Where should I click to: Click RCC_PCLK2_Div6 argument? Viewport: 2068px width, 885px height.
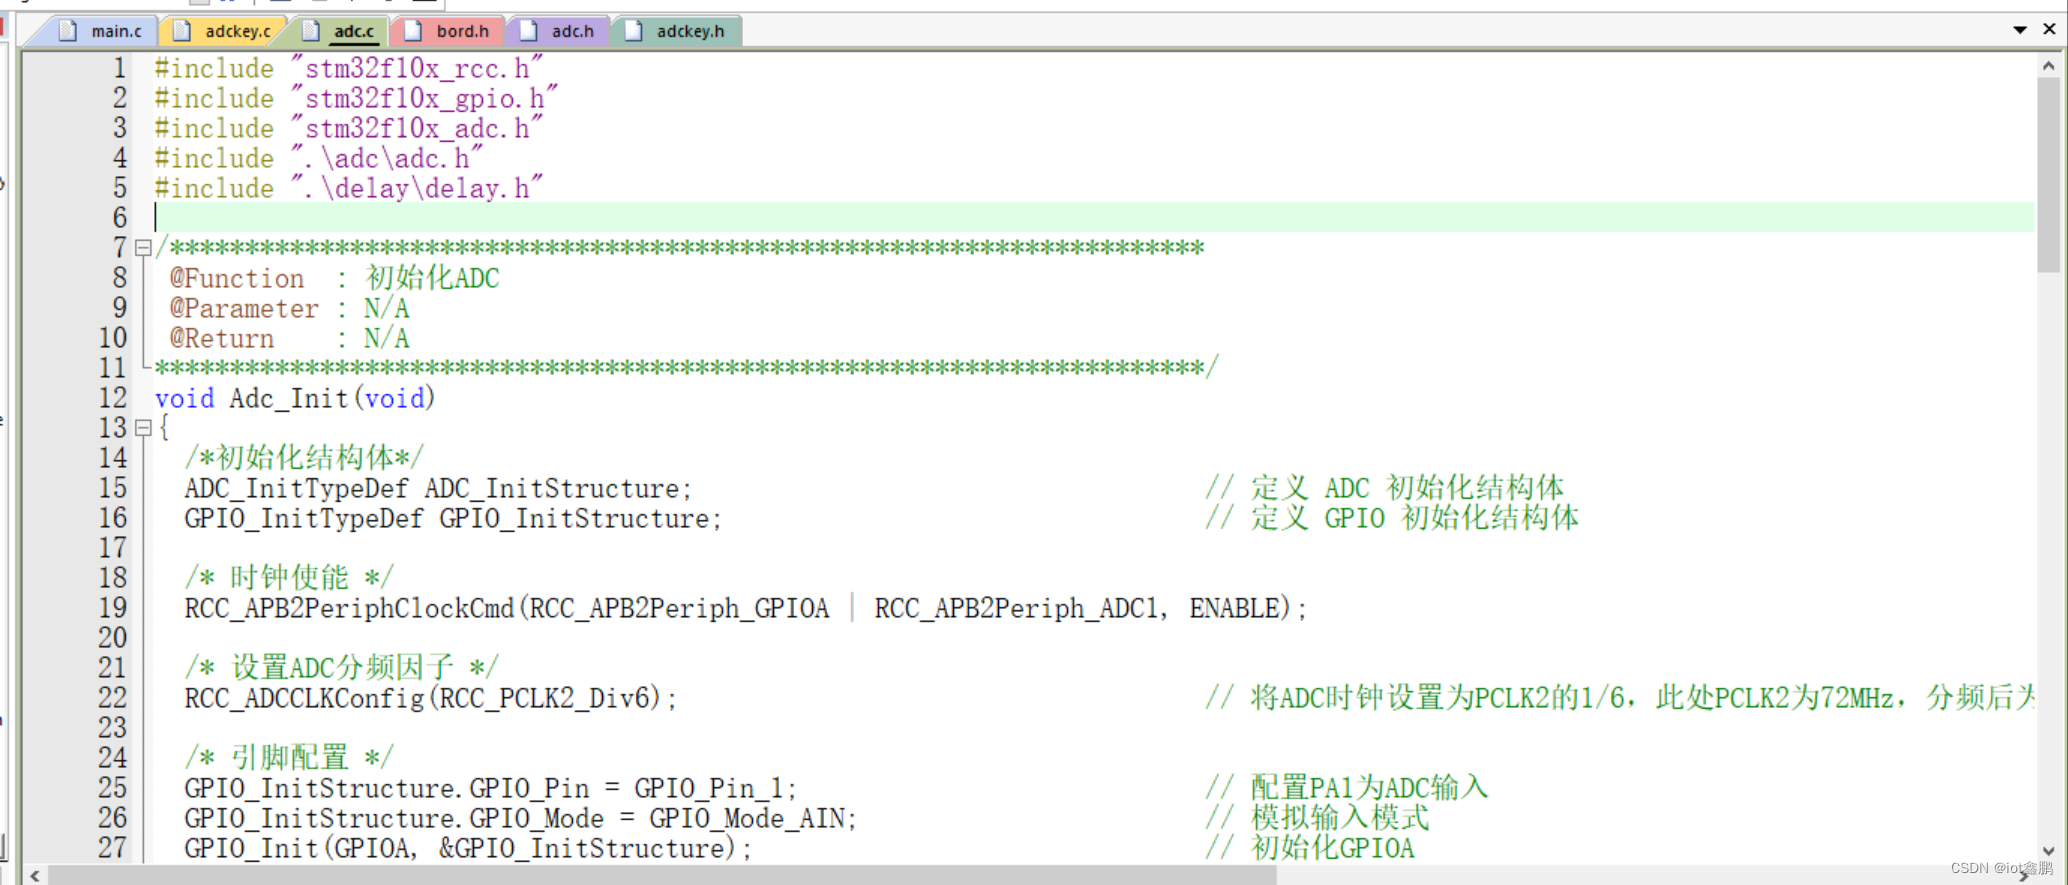pos(544,698)
